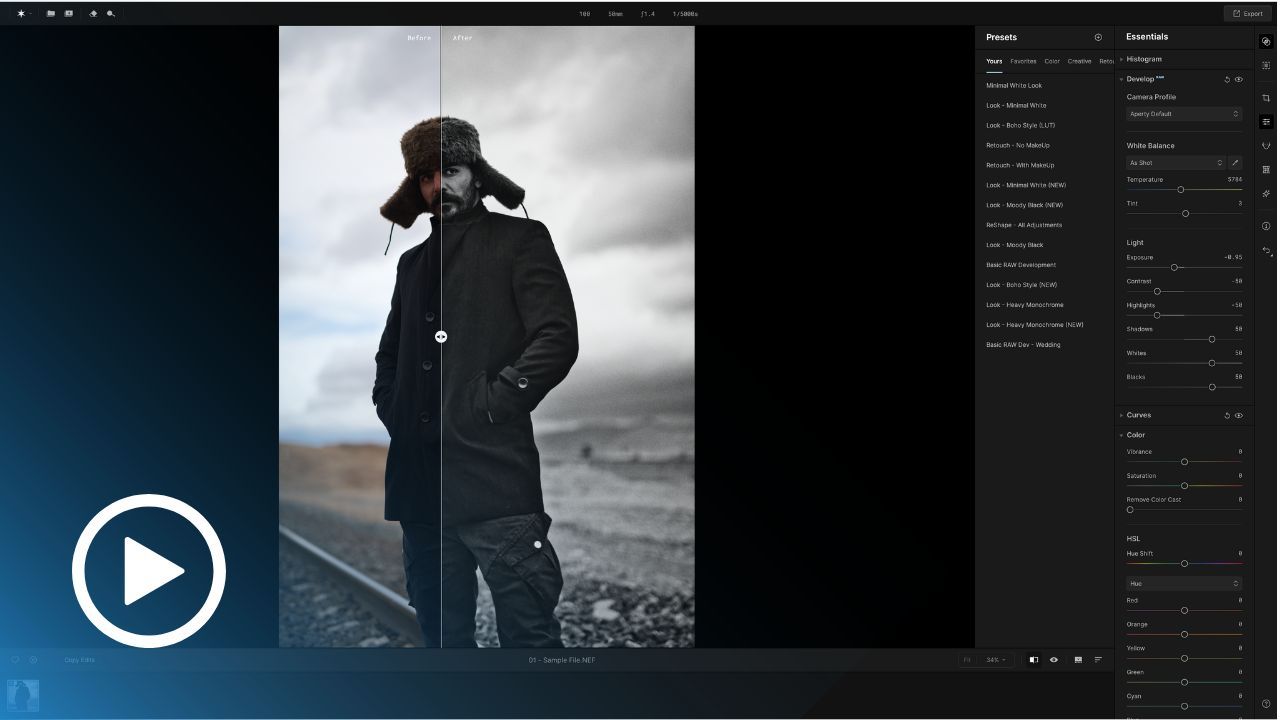Switch to the Creative presets tab
Screen dimensions: 1280x720
click(x=1080, y=61)
